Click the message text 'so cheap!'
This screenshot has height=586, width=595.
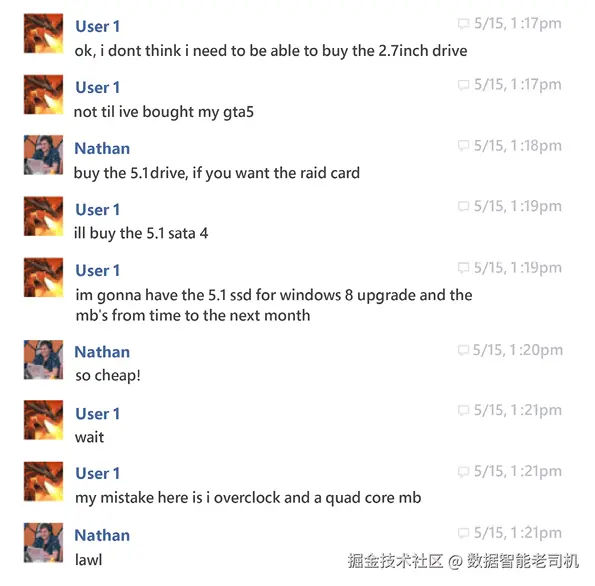(x=108, y=376)
